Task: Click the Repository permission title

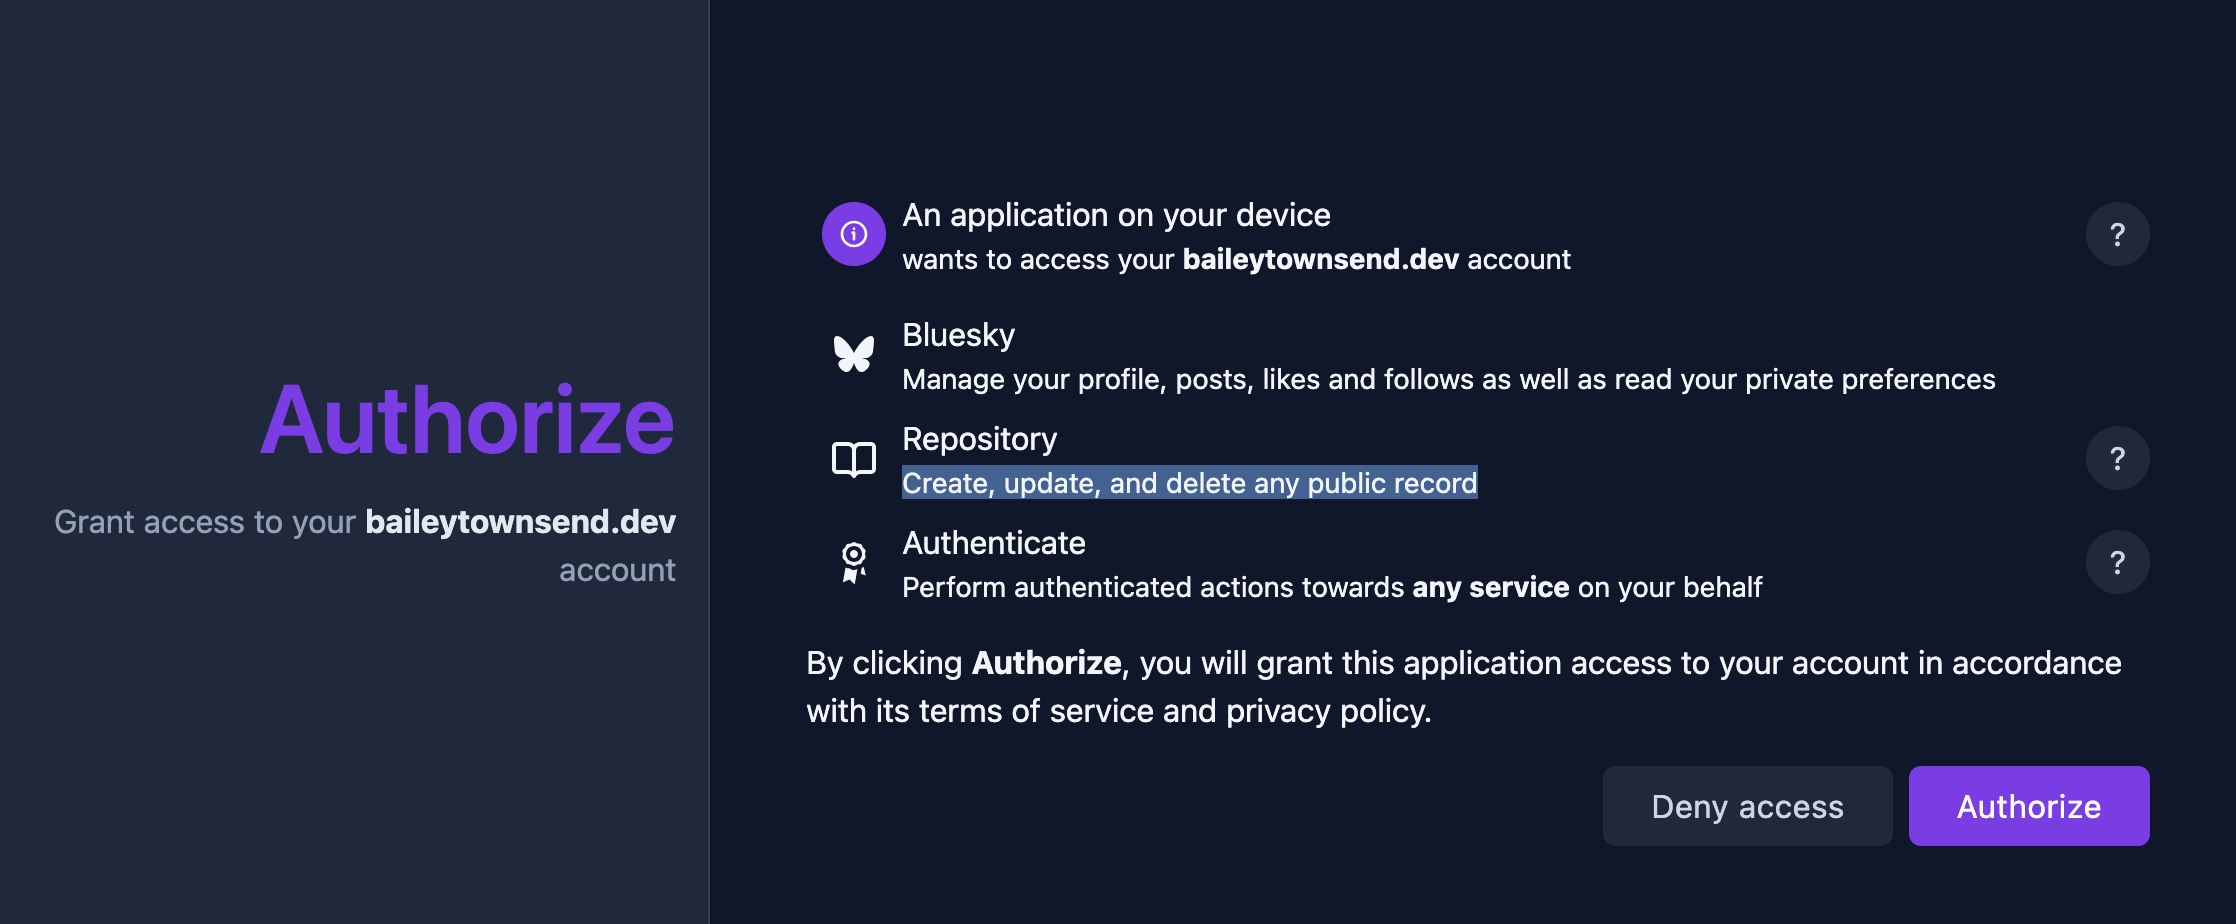Action: tap(979, 439)
